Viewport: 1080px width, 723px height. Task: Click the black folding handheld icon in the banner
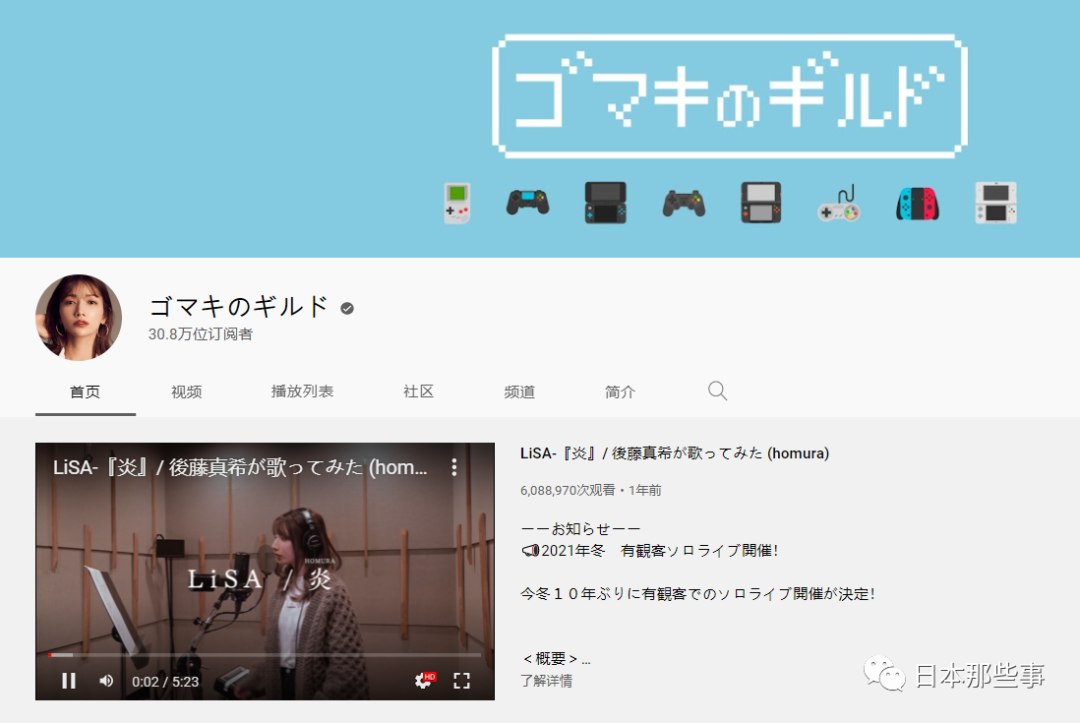pyautogui.click(x=605, y=203)
